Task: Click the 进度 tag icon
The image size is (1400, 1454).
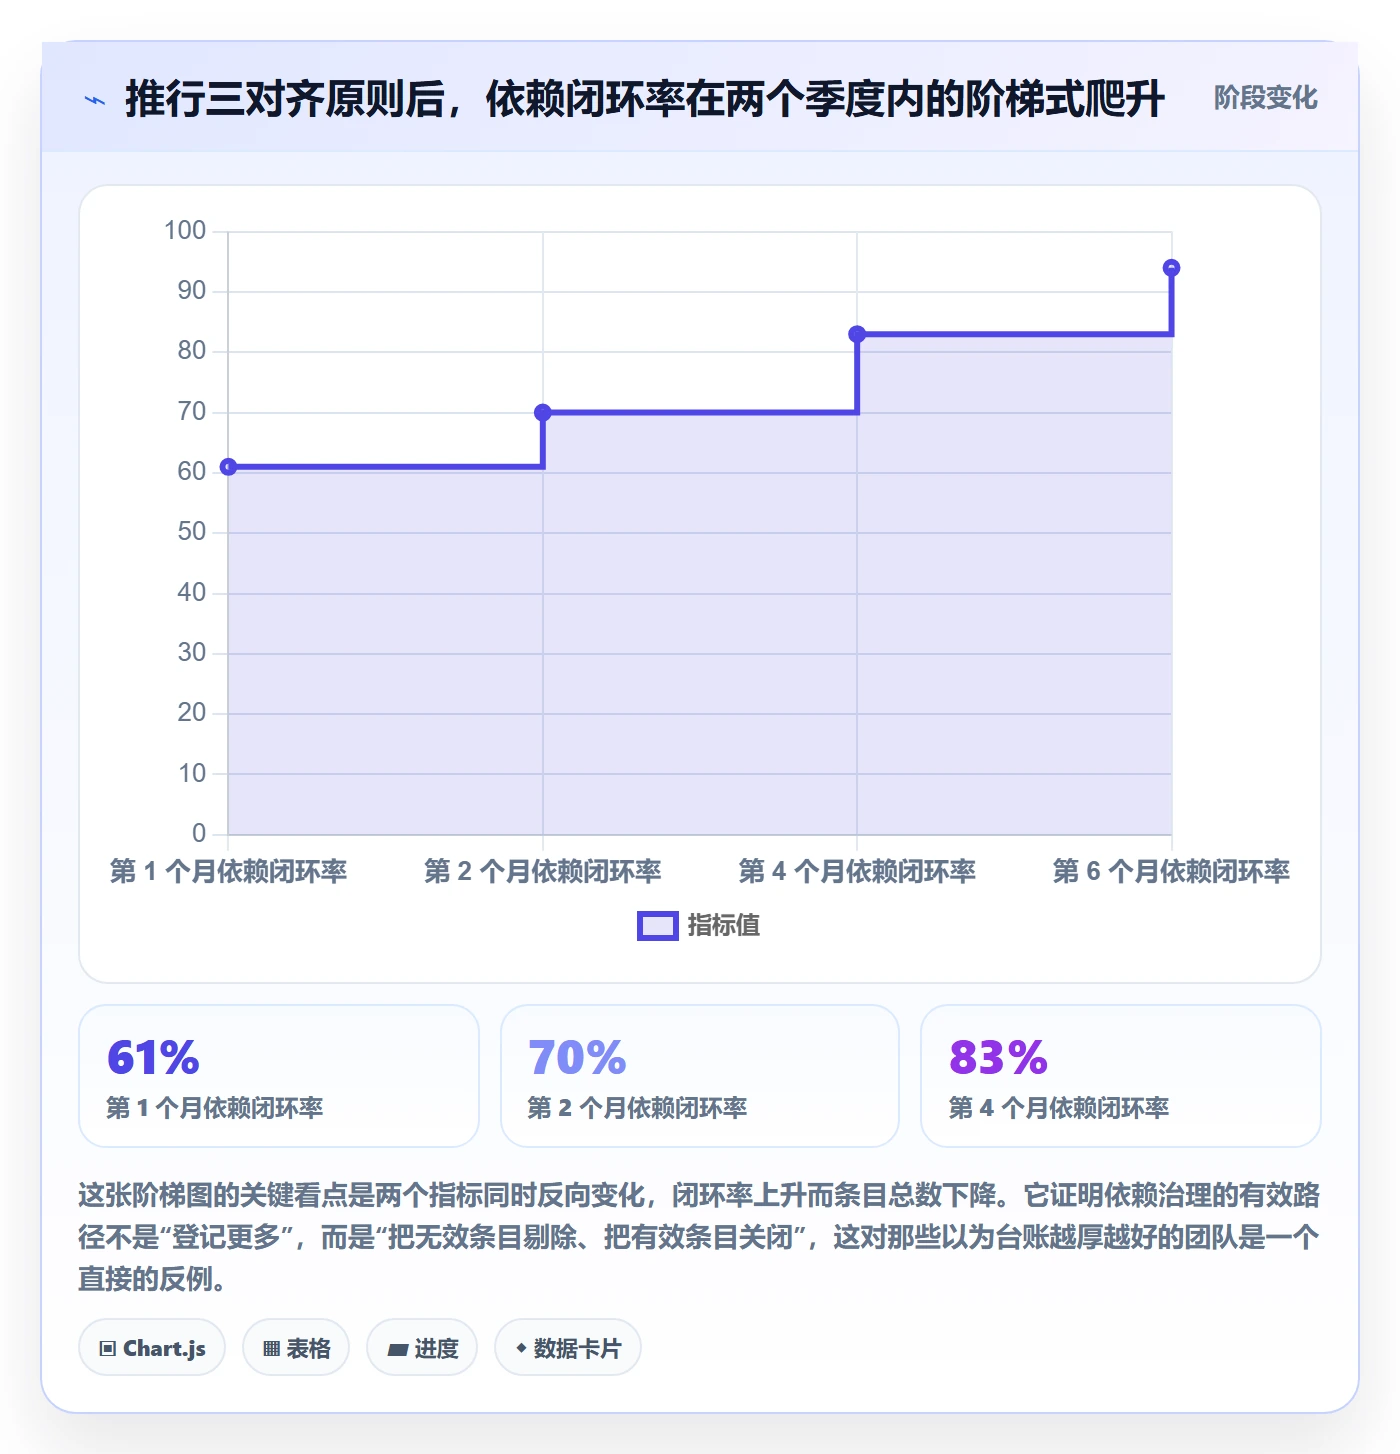Action: coord(398,1349)
